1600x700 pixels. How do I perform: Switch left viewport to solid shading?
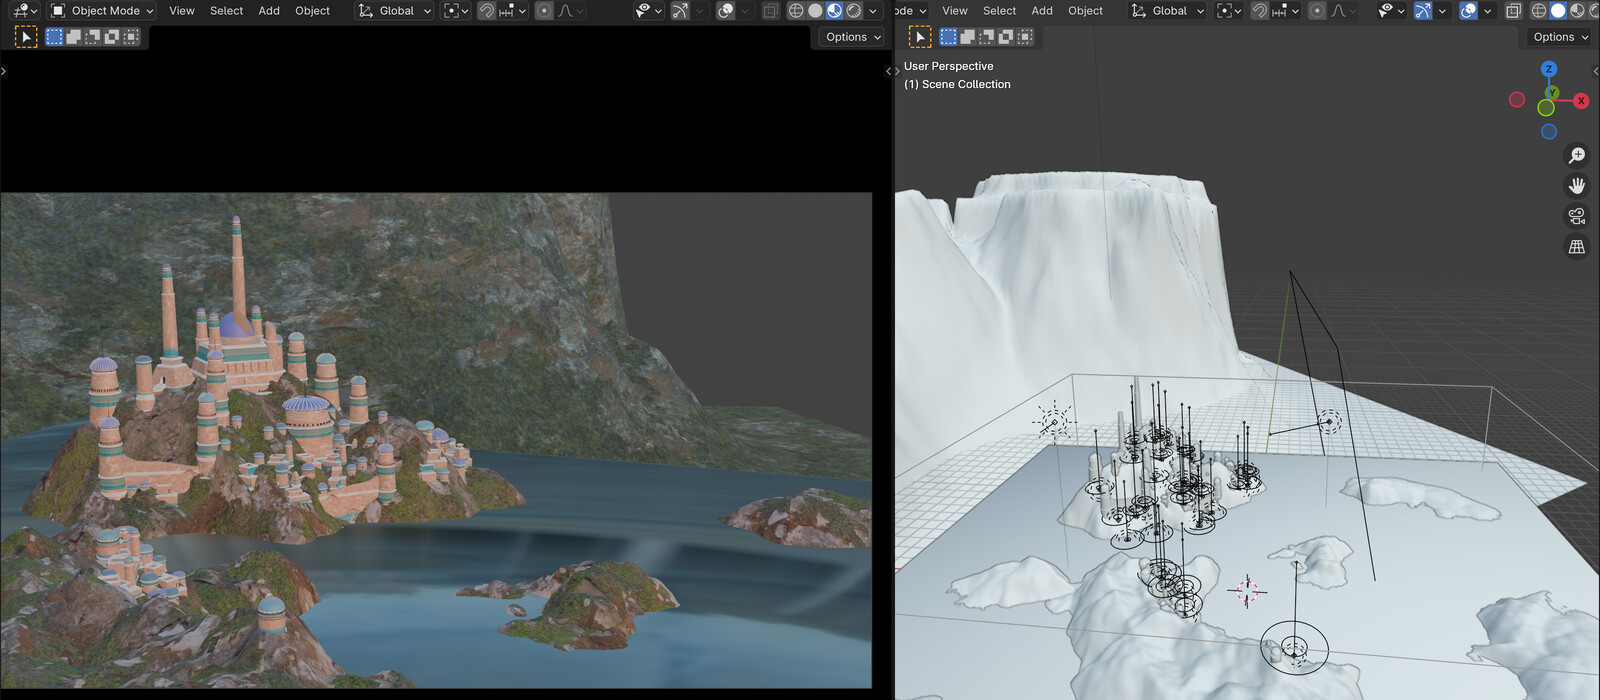(x=815, y=11)
